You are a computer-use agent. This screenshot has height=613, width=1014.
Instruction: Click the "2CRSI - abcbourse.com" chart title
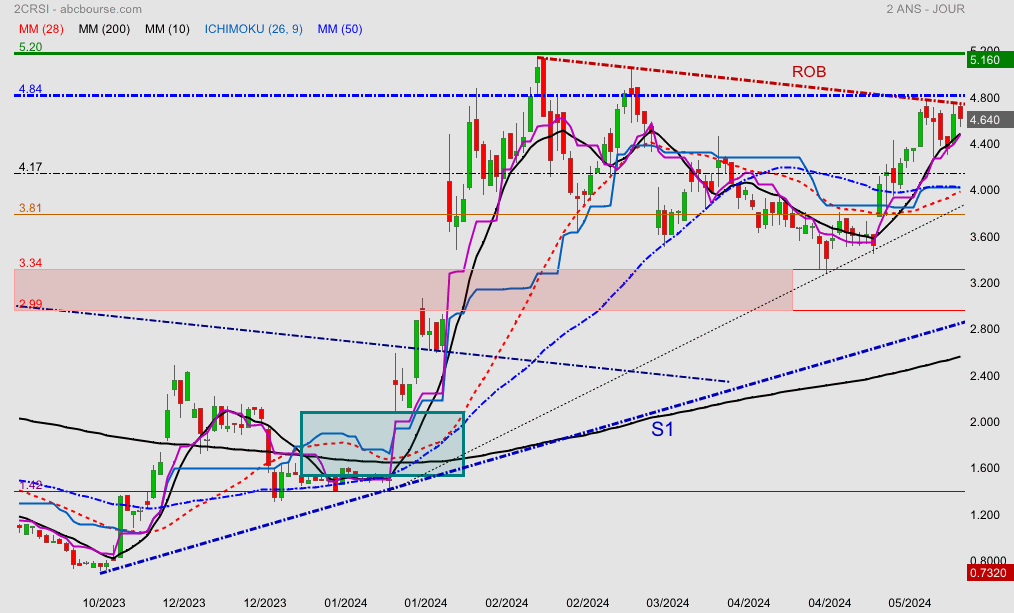(78, 9)
